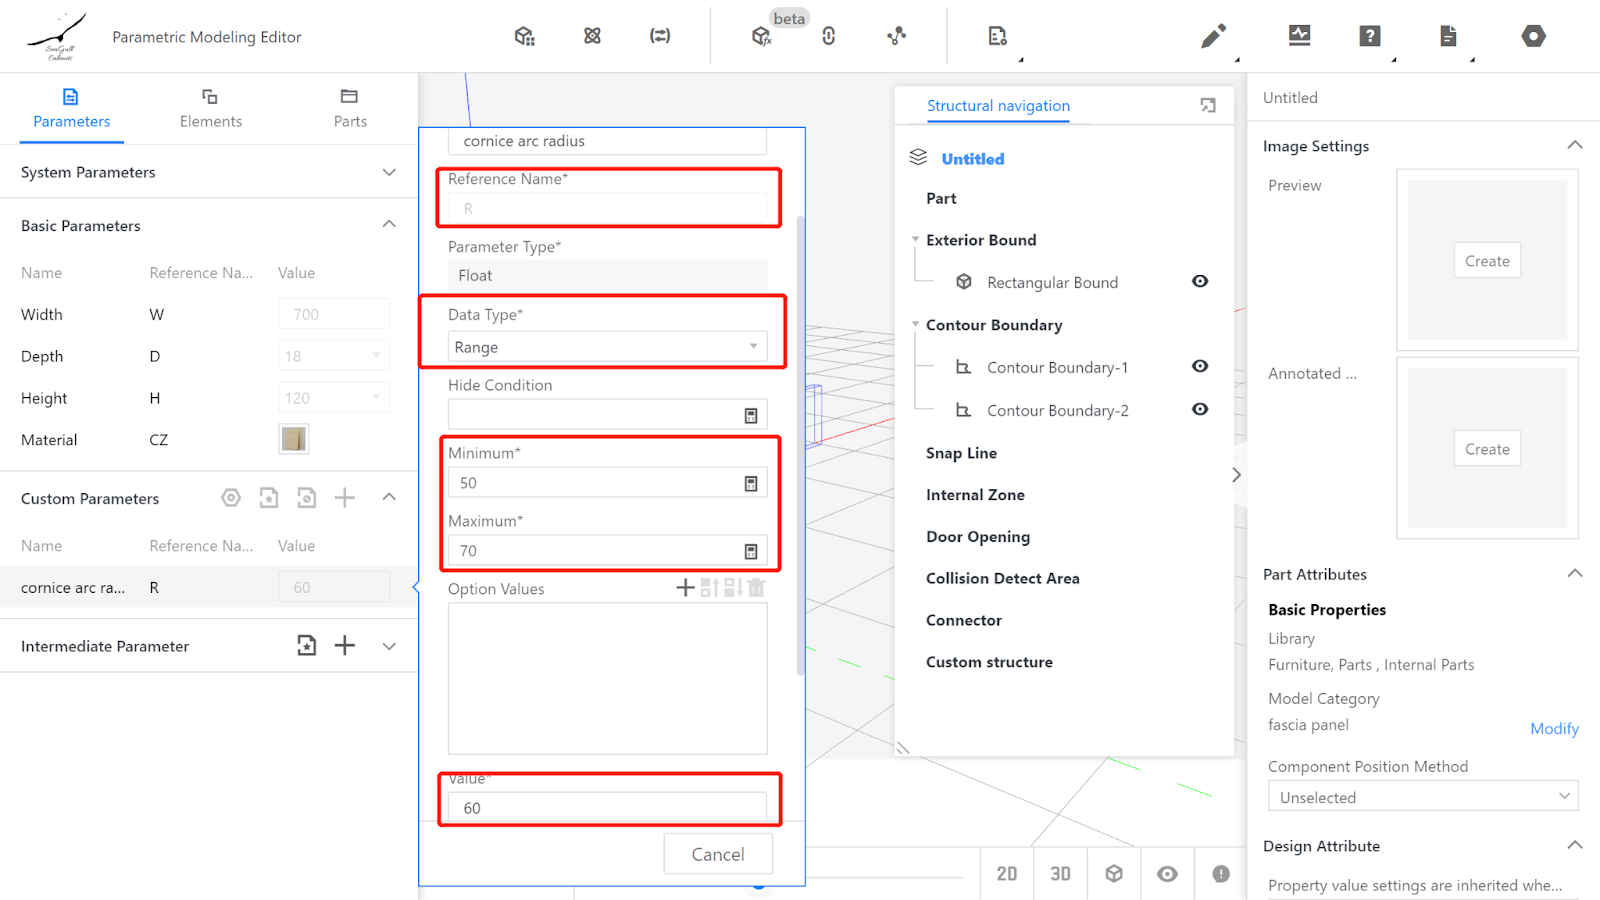Click add Option Values plus icon
Screen dimensions: 1600x900
(x=685, y=588)
